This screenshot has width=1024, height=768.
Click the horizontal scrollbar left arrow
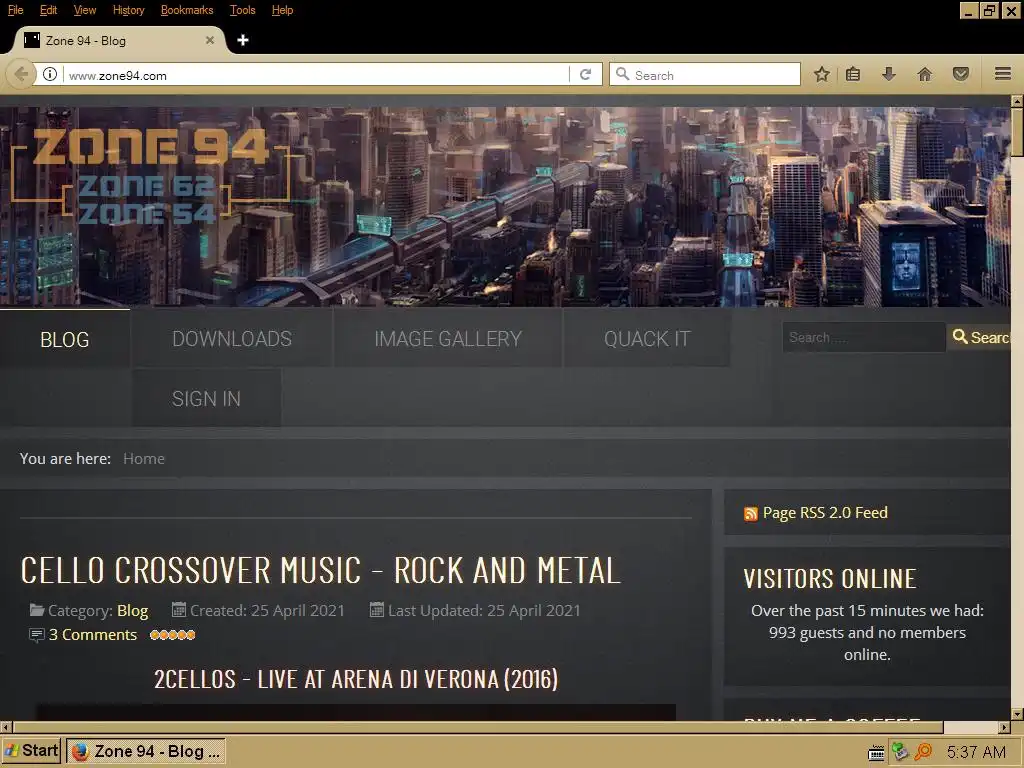(6, 728)
